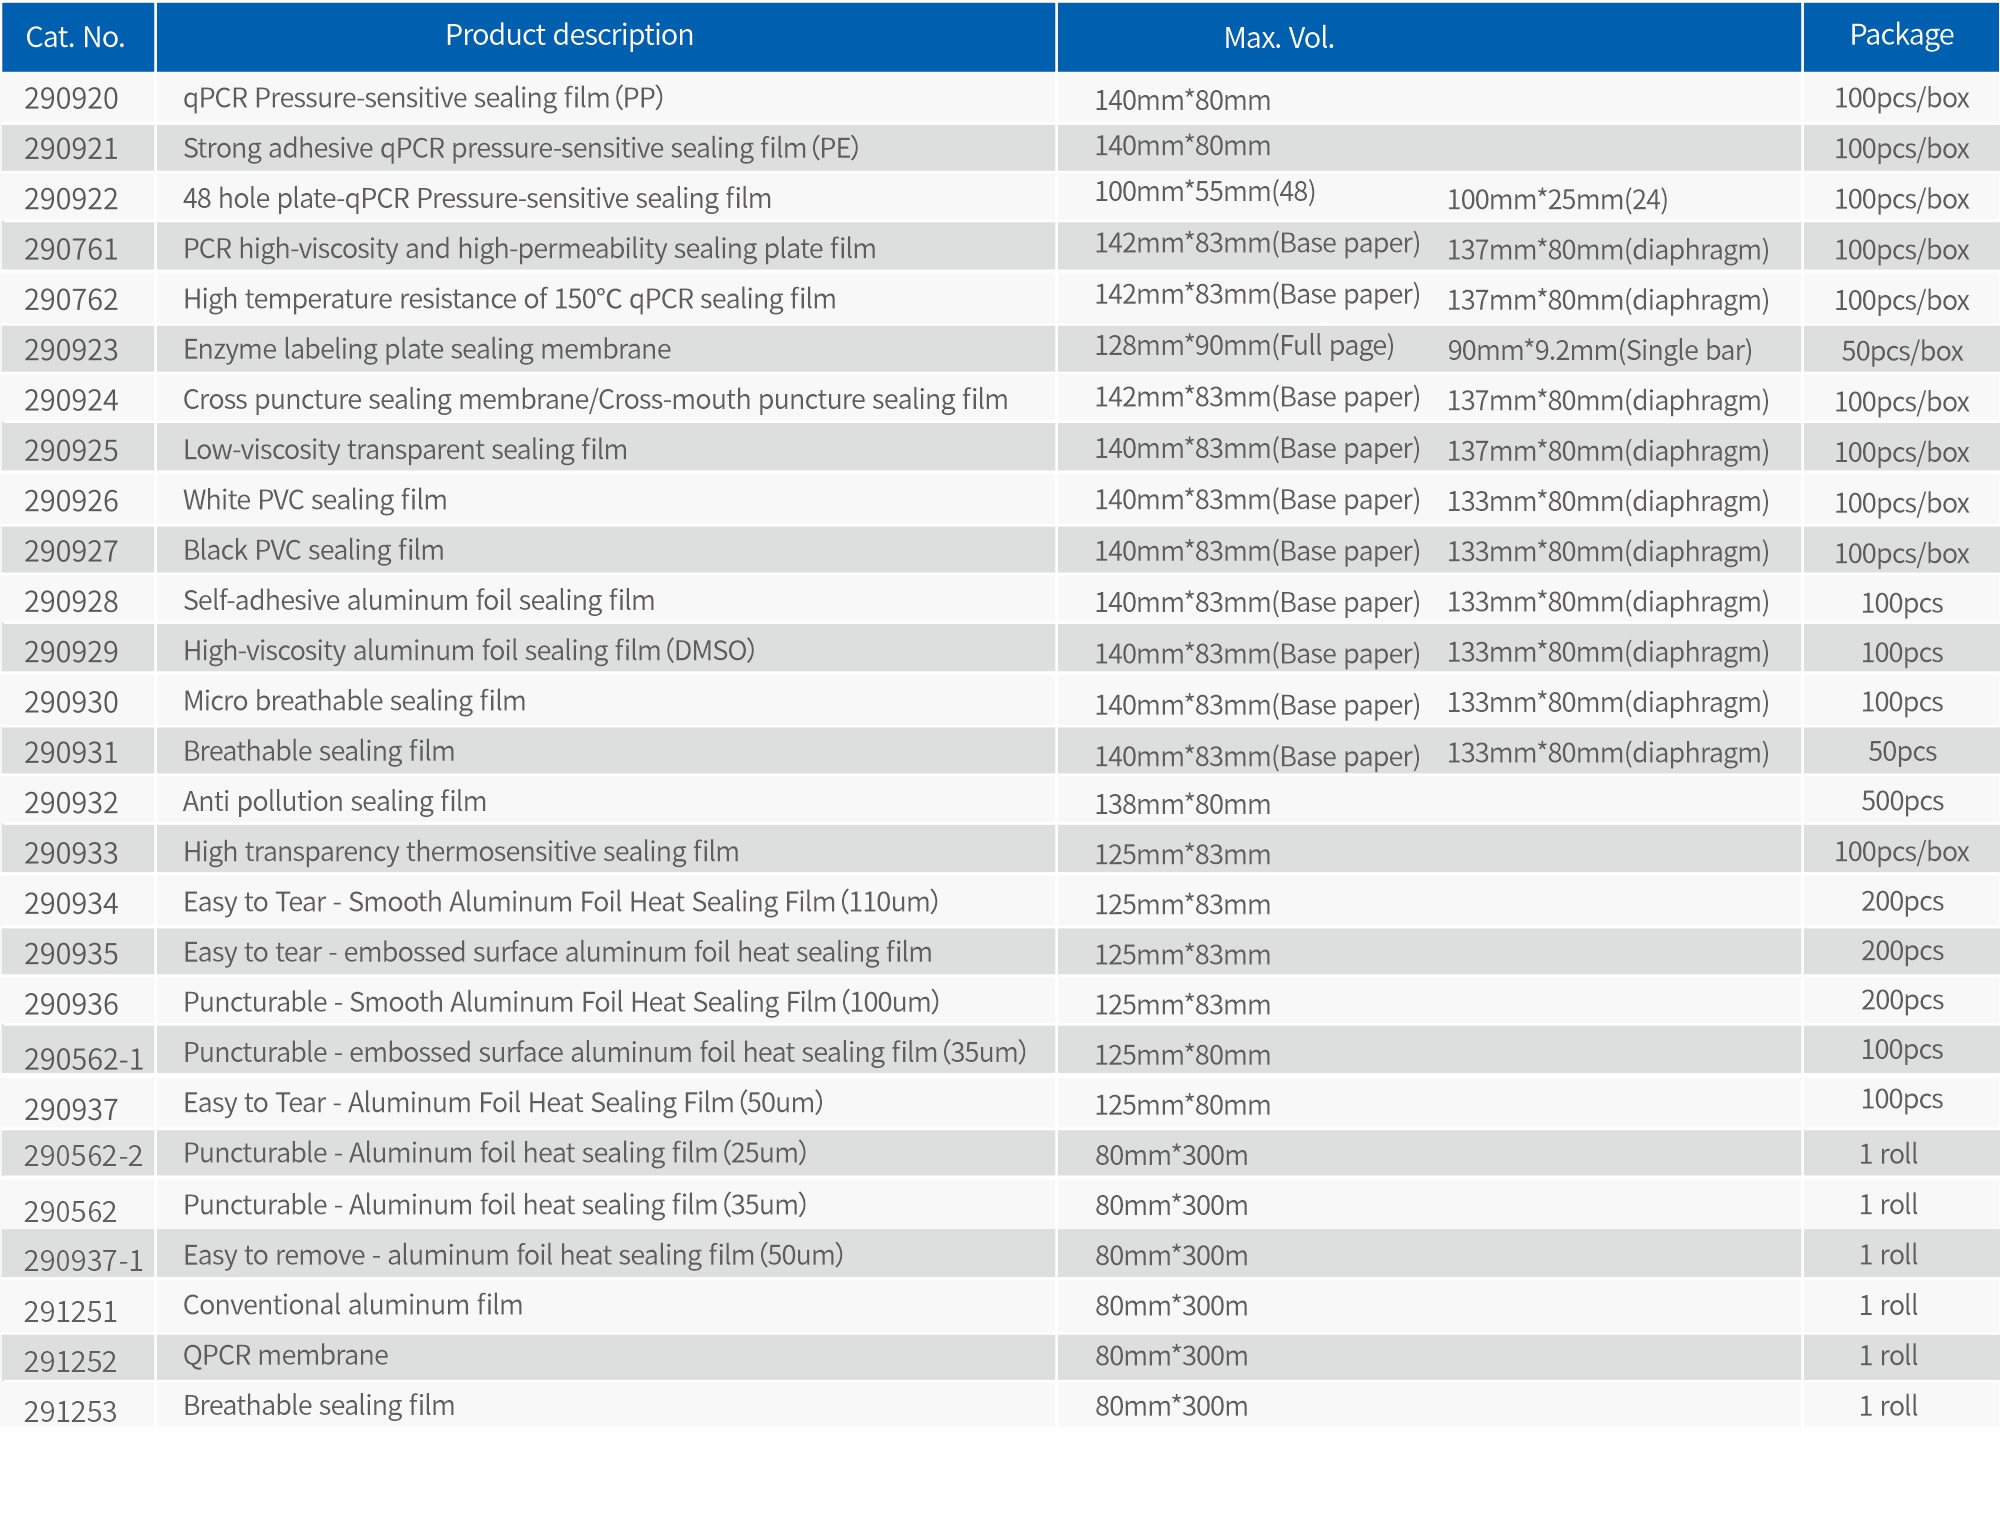Select catalog number 290925
2000x1533 pixels.
(x=71, y=451)
